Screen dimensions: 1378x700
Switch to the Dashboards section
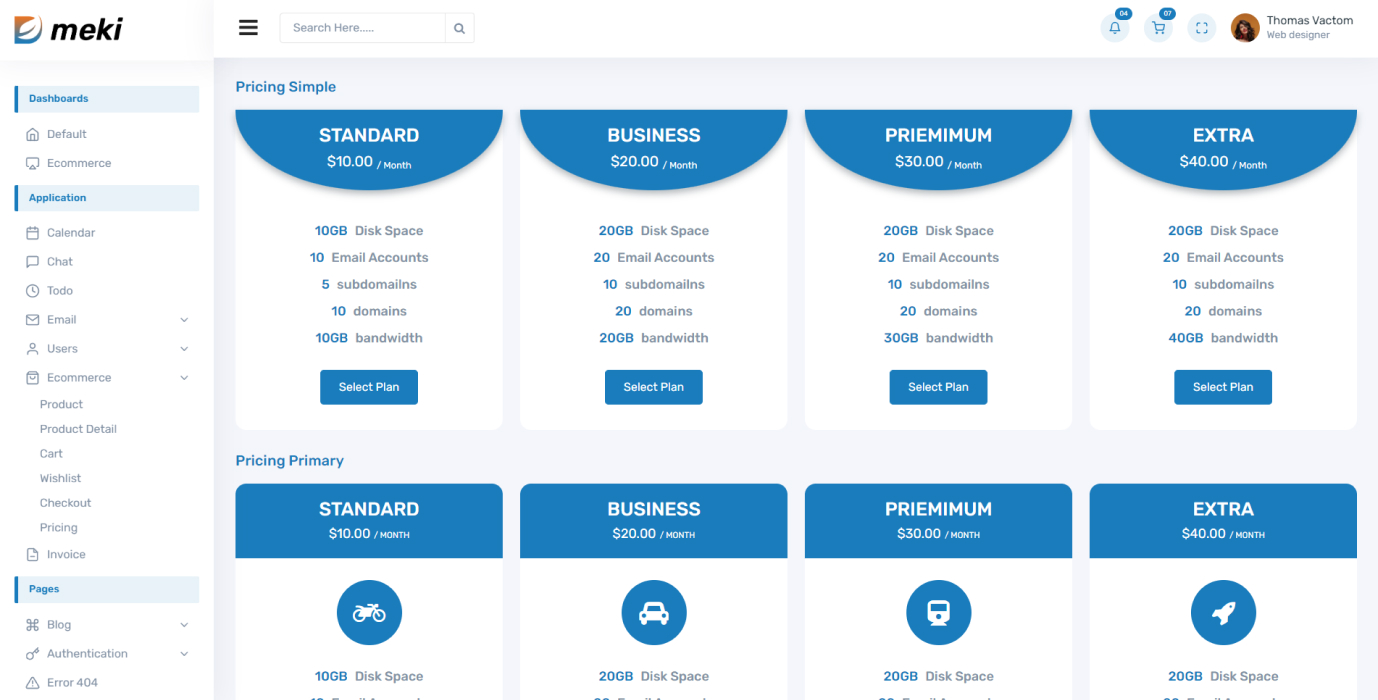pos(58,98)
